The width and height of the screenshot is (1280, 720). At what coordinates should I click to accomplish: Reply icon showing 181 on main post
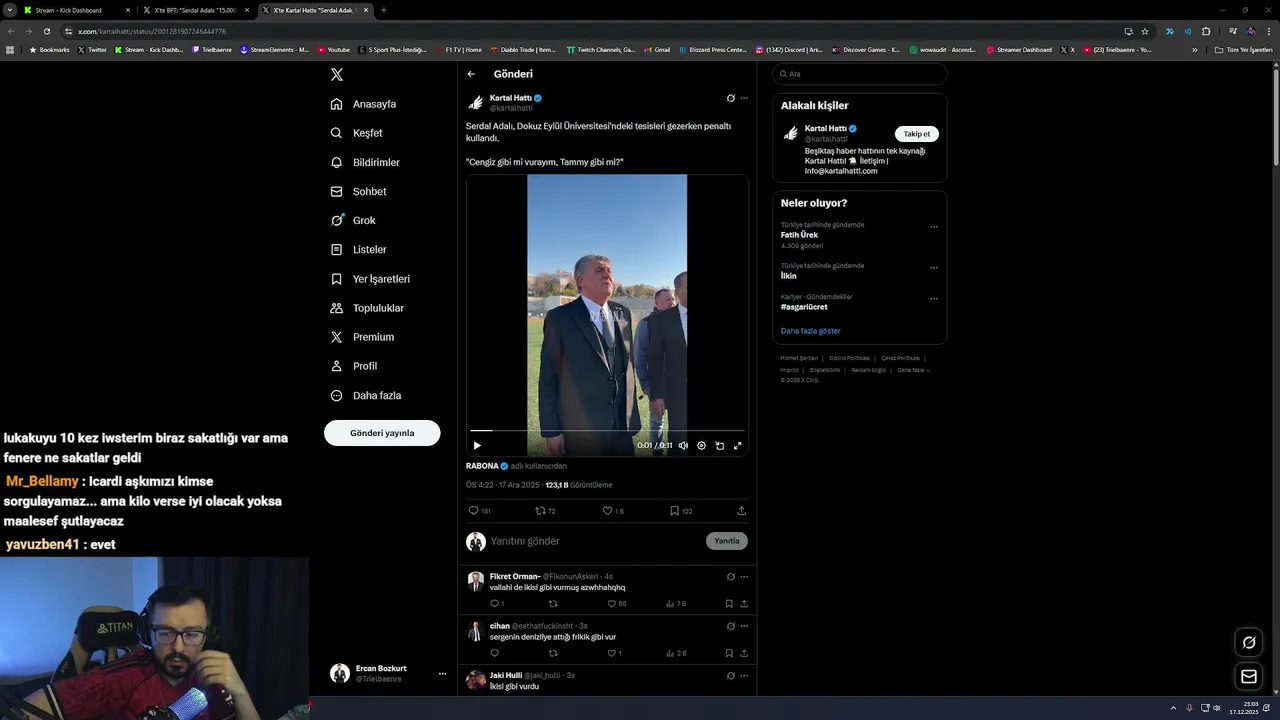(479, 511)
